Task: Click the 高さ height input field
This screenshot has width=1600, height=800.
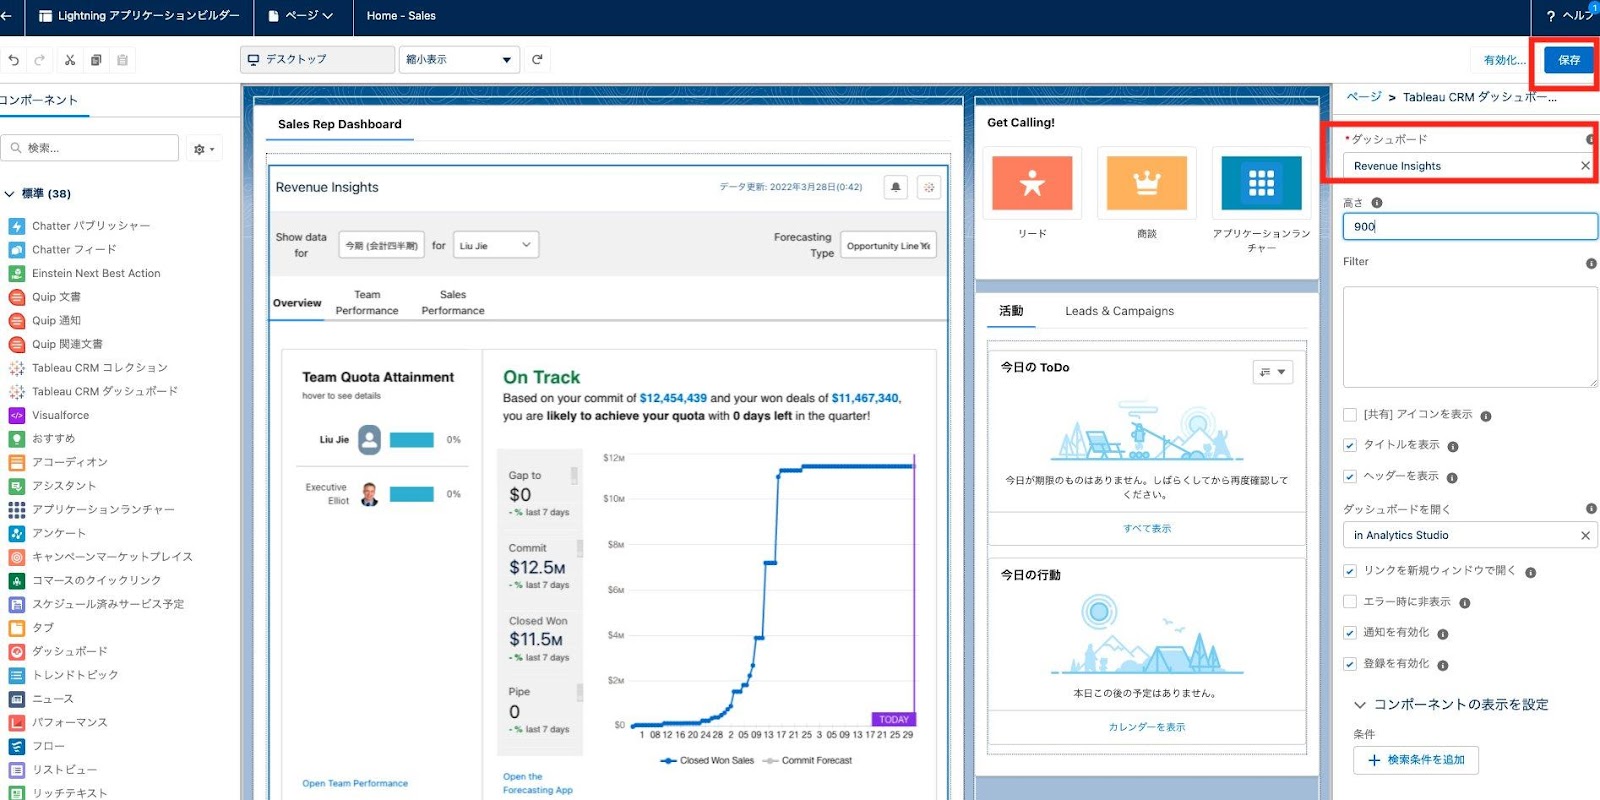Action: 1470,227
